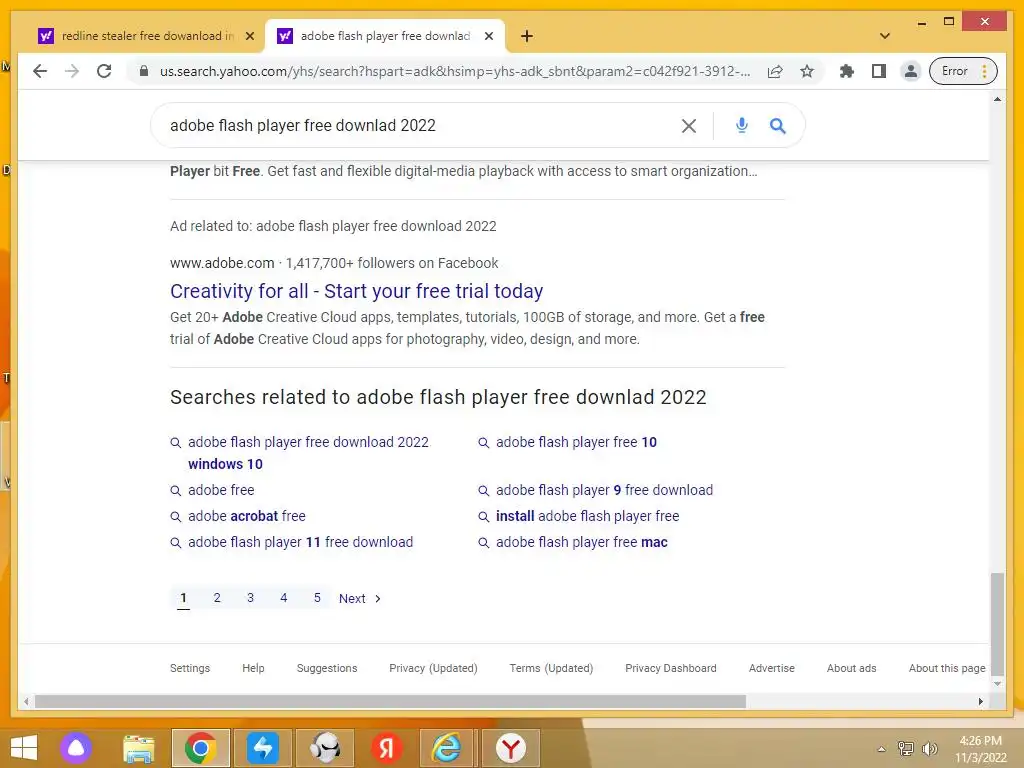Image resolution: width=1024 pixels, height=768 pixels.
Task: Select Chrome in the taskbar
Action: [200, 748]
